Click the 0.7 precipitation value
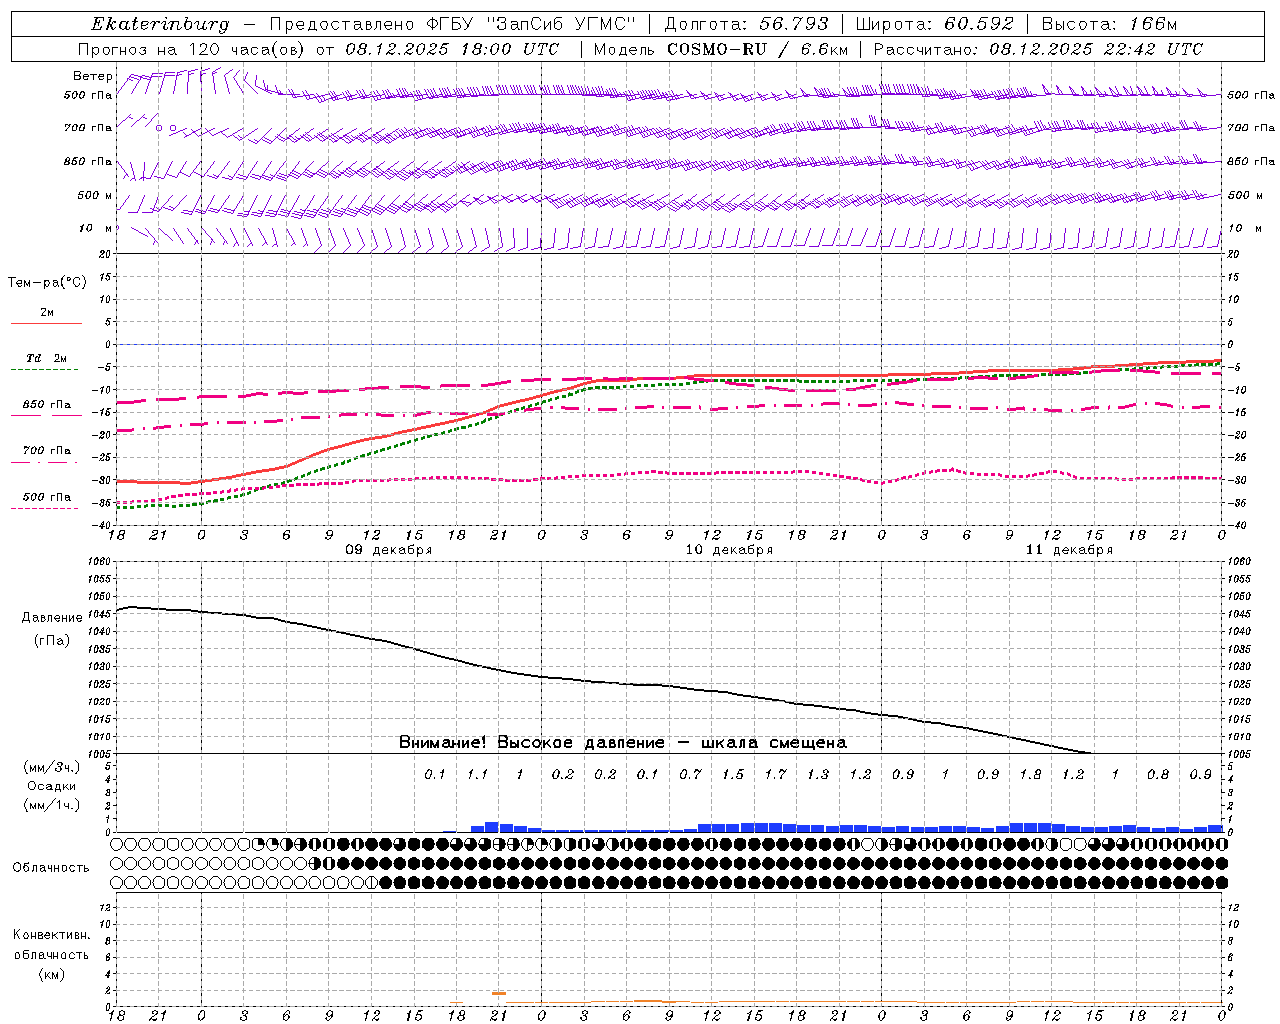Image resolution: width=1280 pixels, height=1024 pixels. pos(690,774)
